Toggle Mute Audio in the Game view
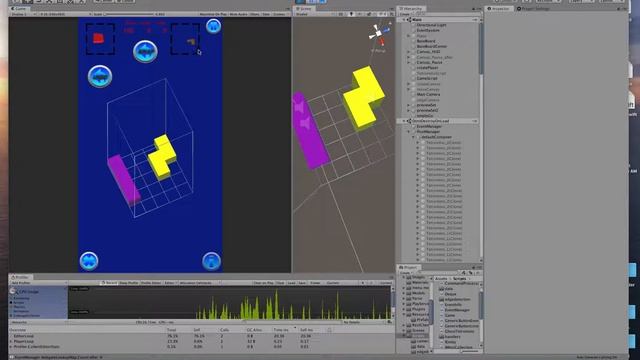640x360 pixels. 238,14
